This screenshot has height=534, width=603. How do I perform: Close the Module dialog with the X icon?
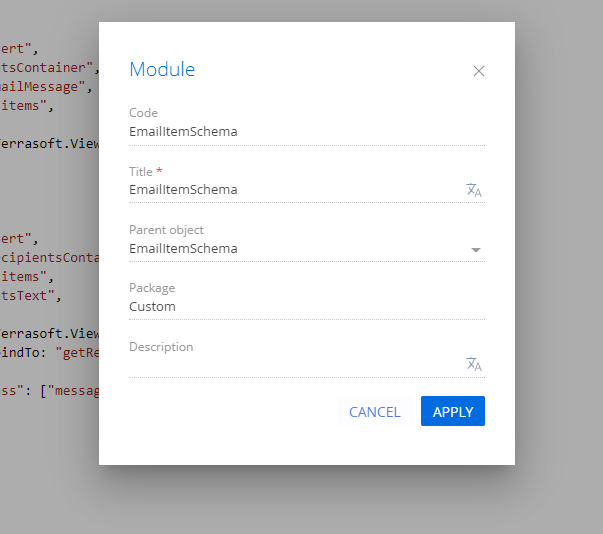click(x=478, y=71)
